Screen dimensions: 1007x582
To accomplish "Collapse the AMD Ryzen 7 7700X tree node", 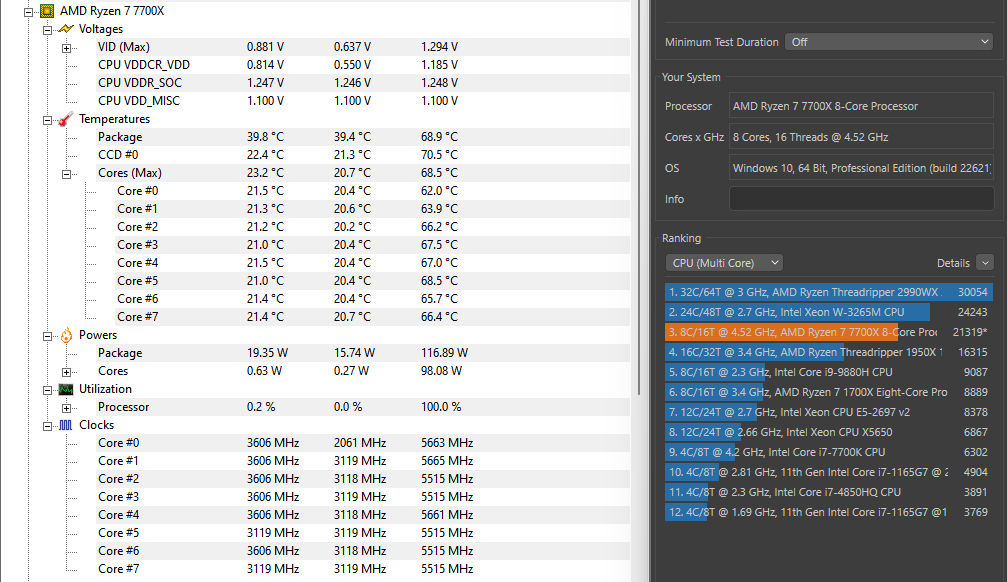I will (x=28, y=12).
